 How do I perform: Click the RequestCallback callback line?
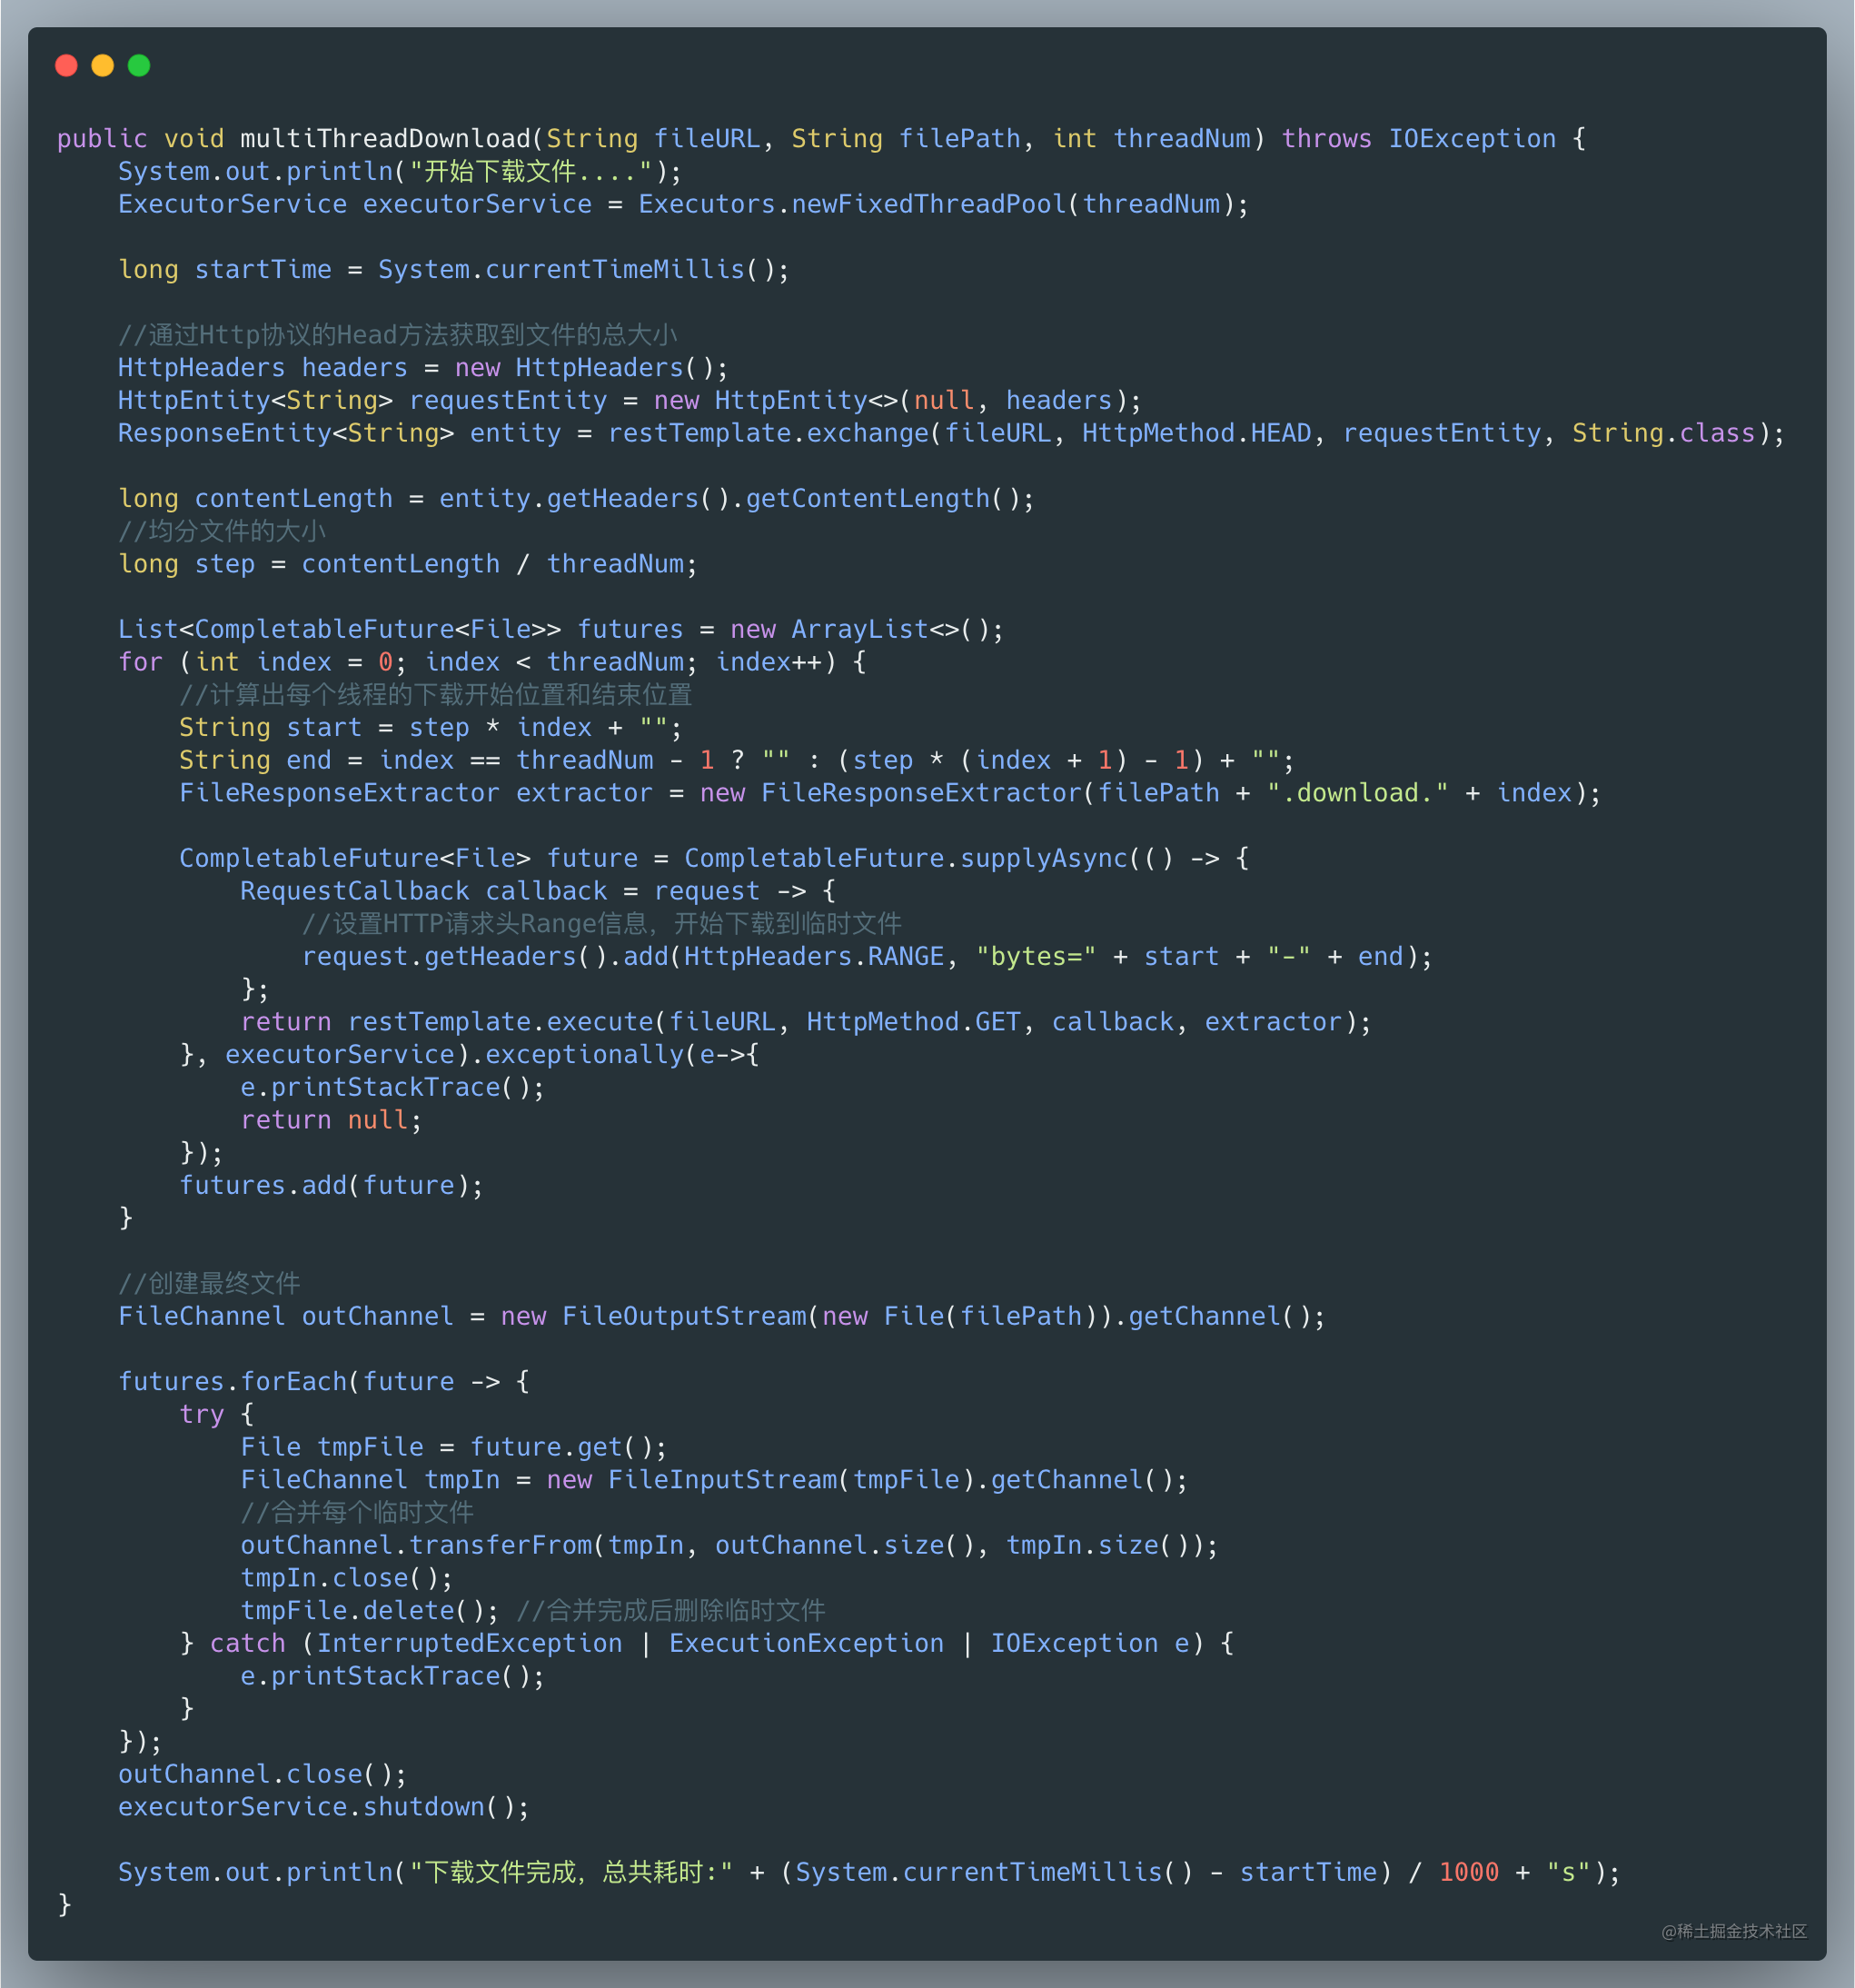(538, 891)
